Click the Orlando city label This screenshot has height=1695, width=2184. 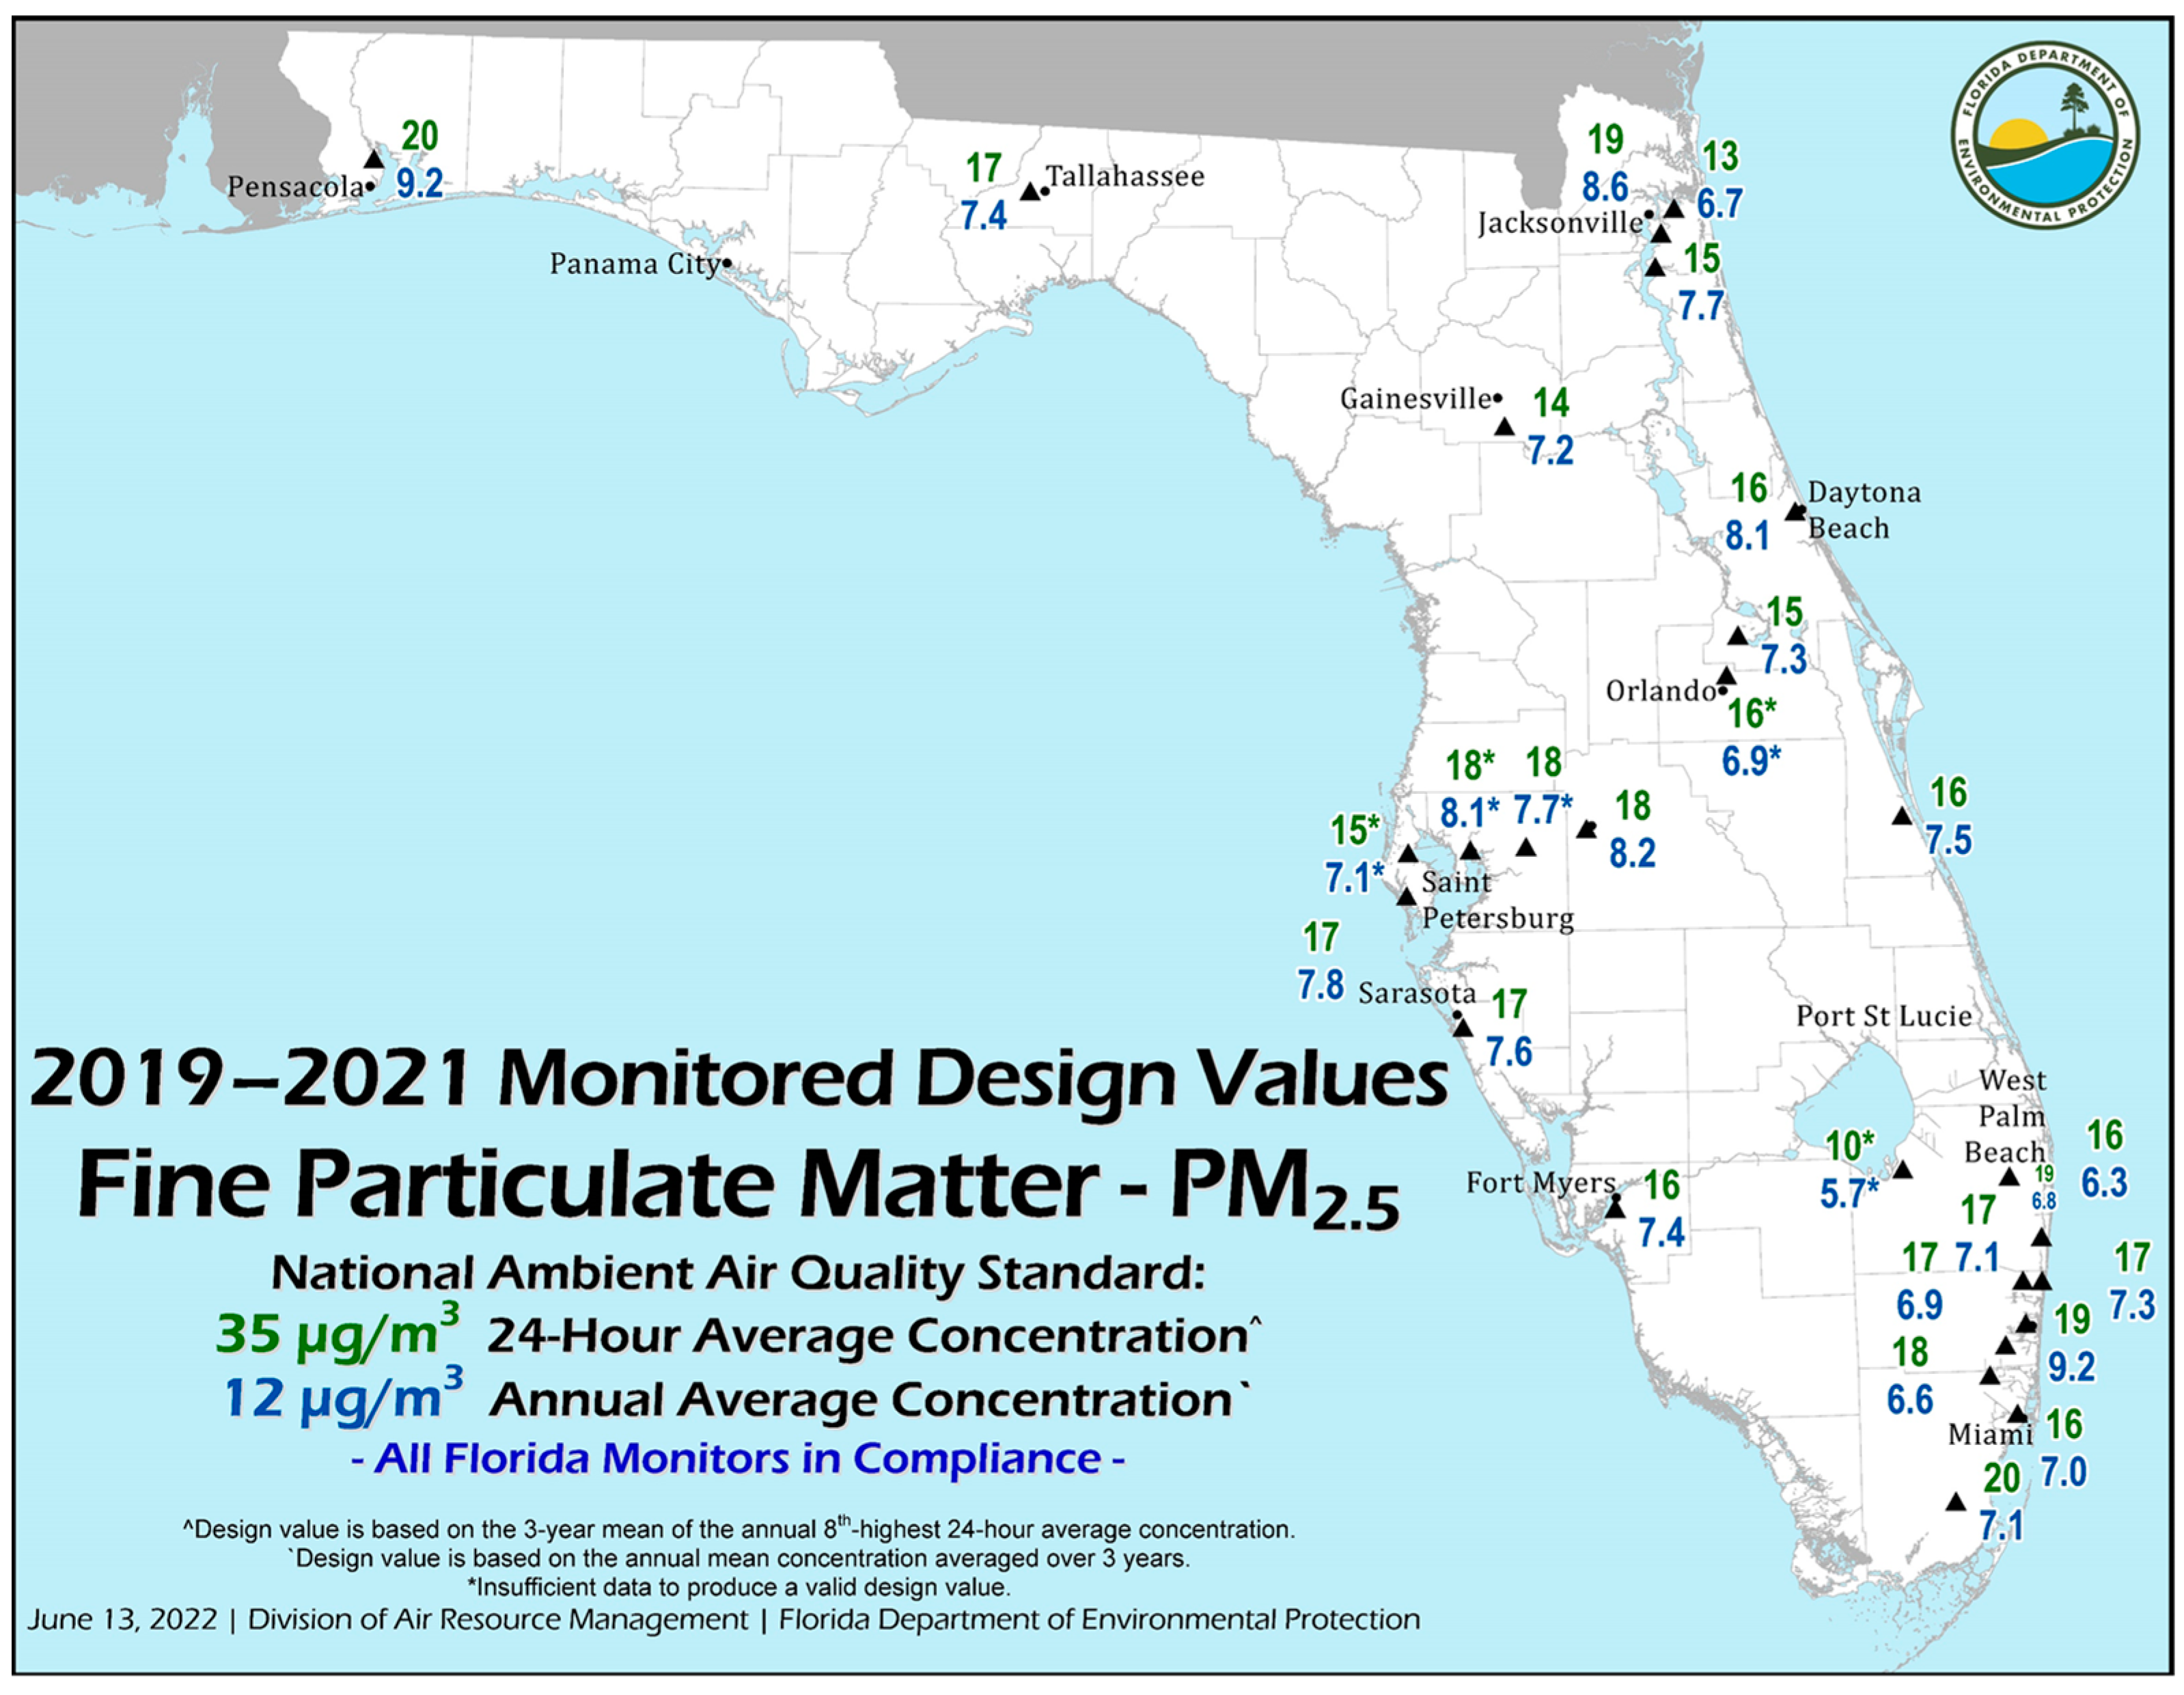[1660, 691]
